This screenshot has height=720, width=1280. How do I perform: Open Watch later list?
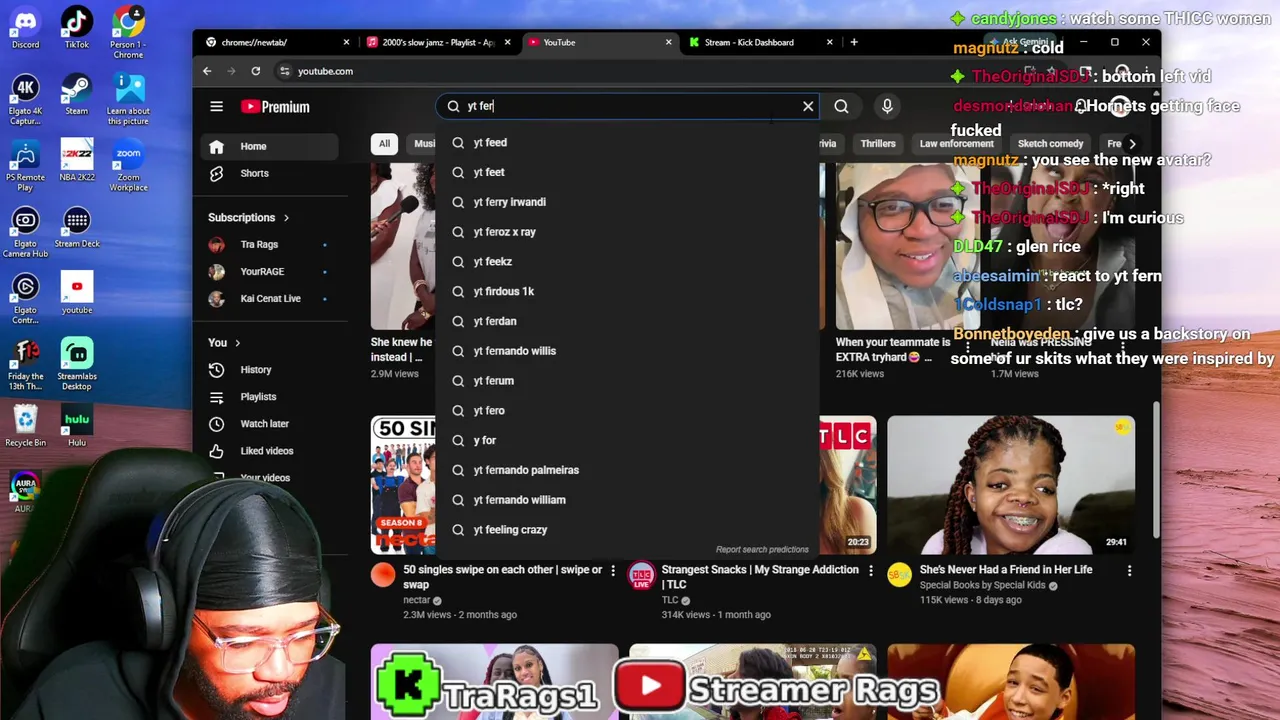269,424
